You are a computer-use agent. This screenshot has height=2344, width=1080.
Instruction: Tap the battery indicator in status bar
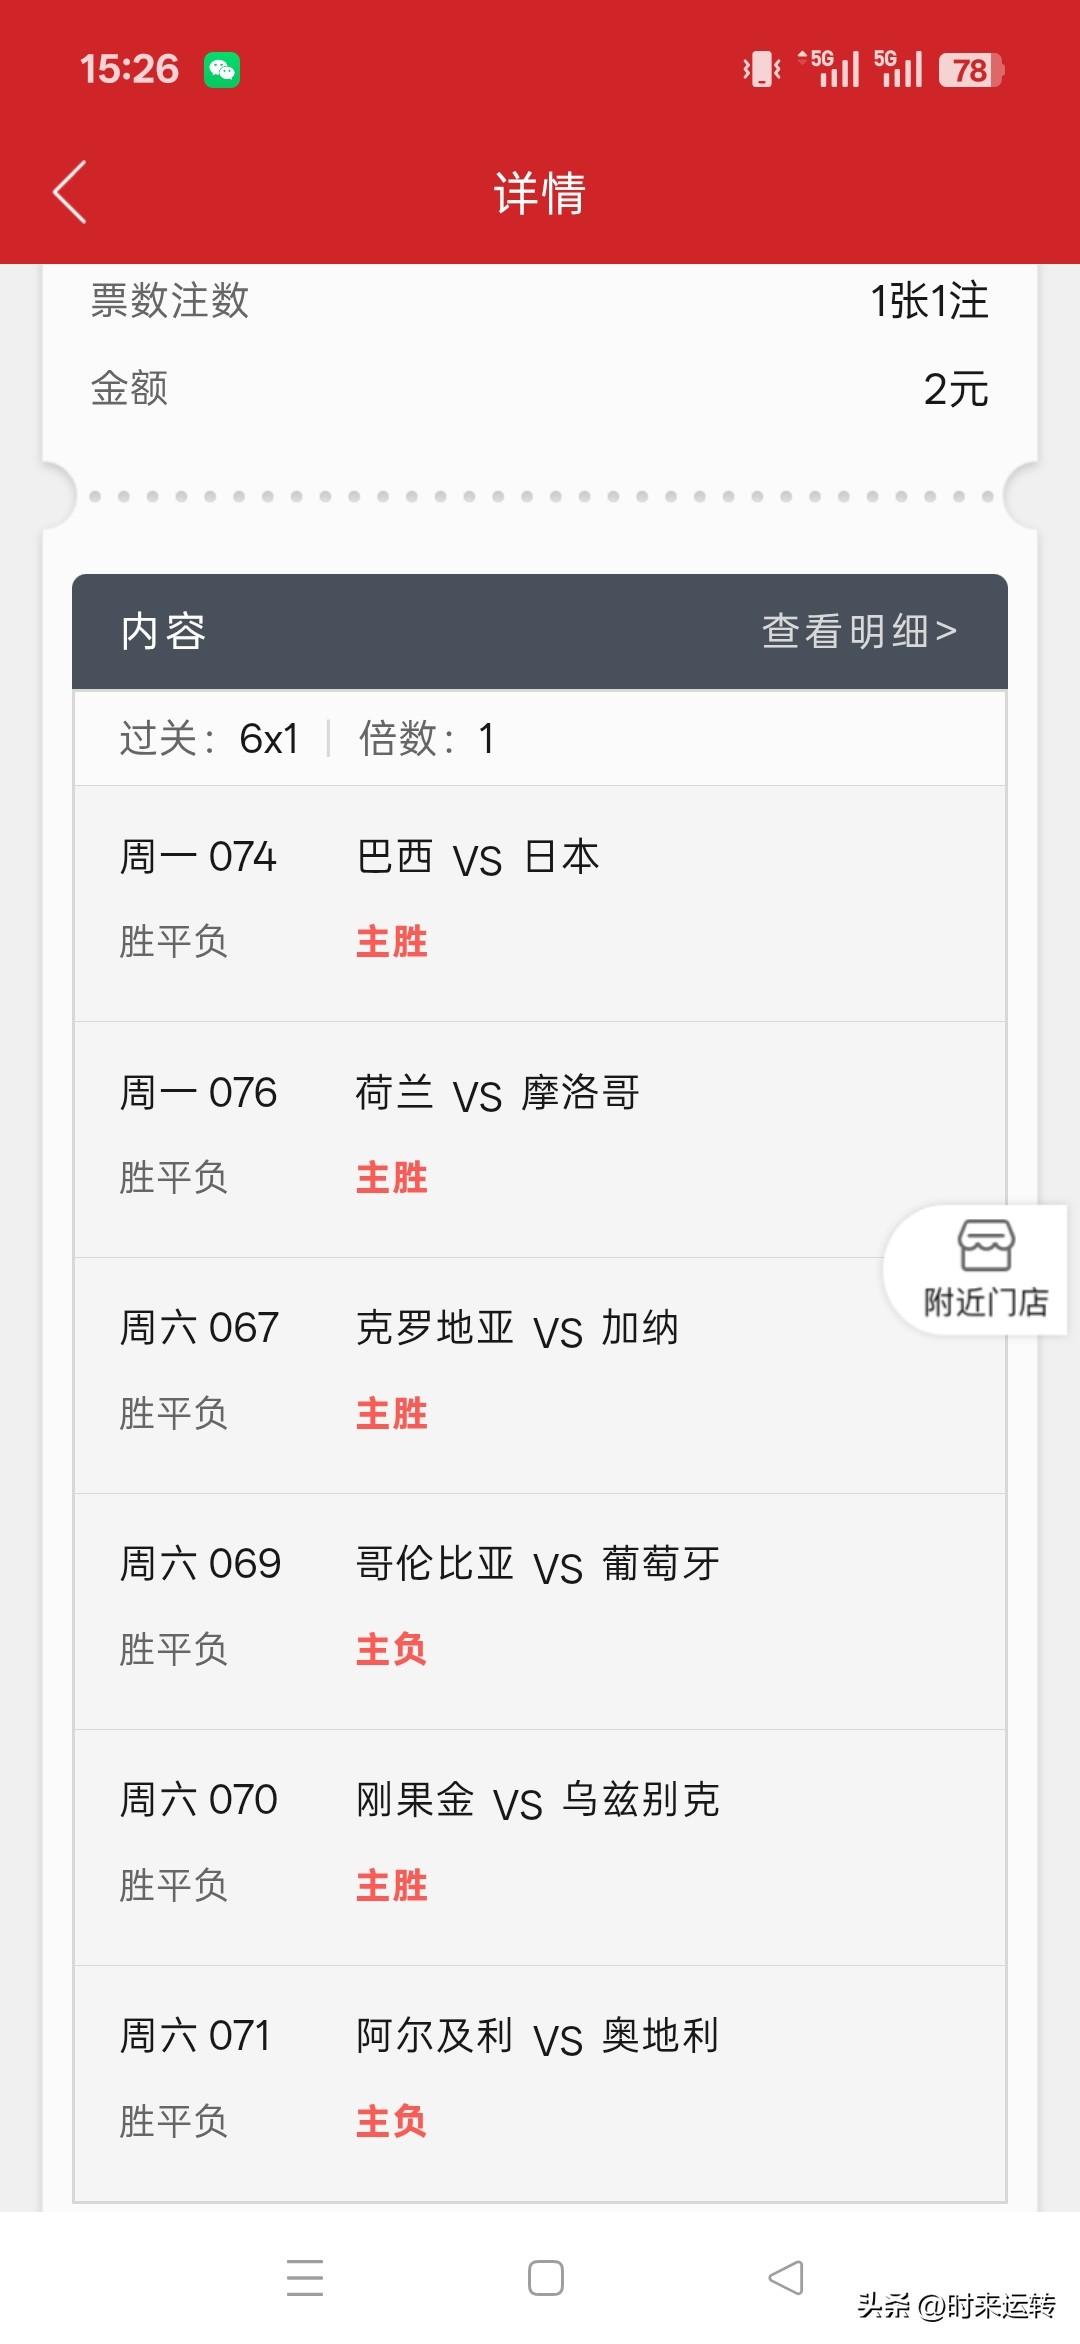tap(970, 70)
